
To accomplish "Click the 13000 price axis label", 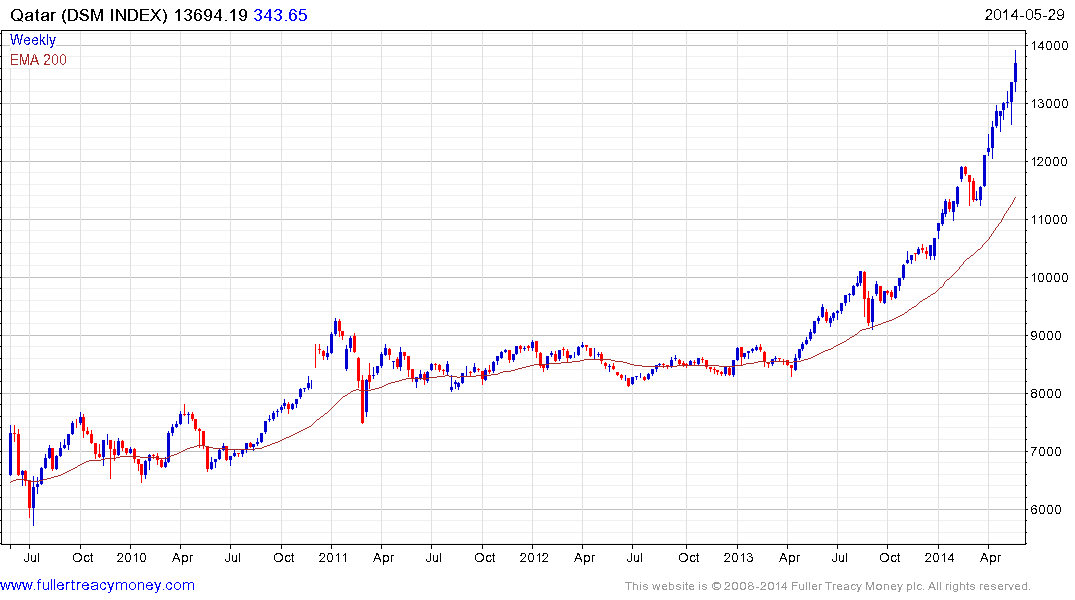I will pos(1049,104).
